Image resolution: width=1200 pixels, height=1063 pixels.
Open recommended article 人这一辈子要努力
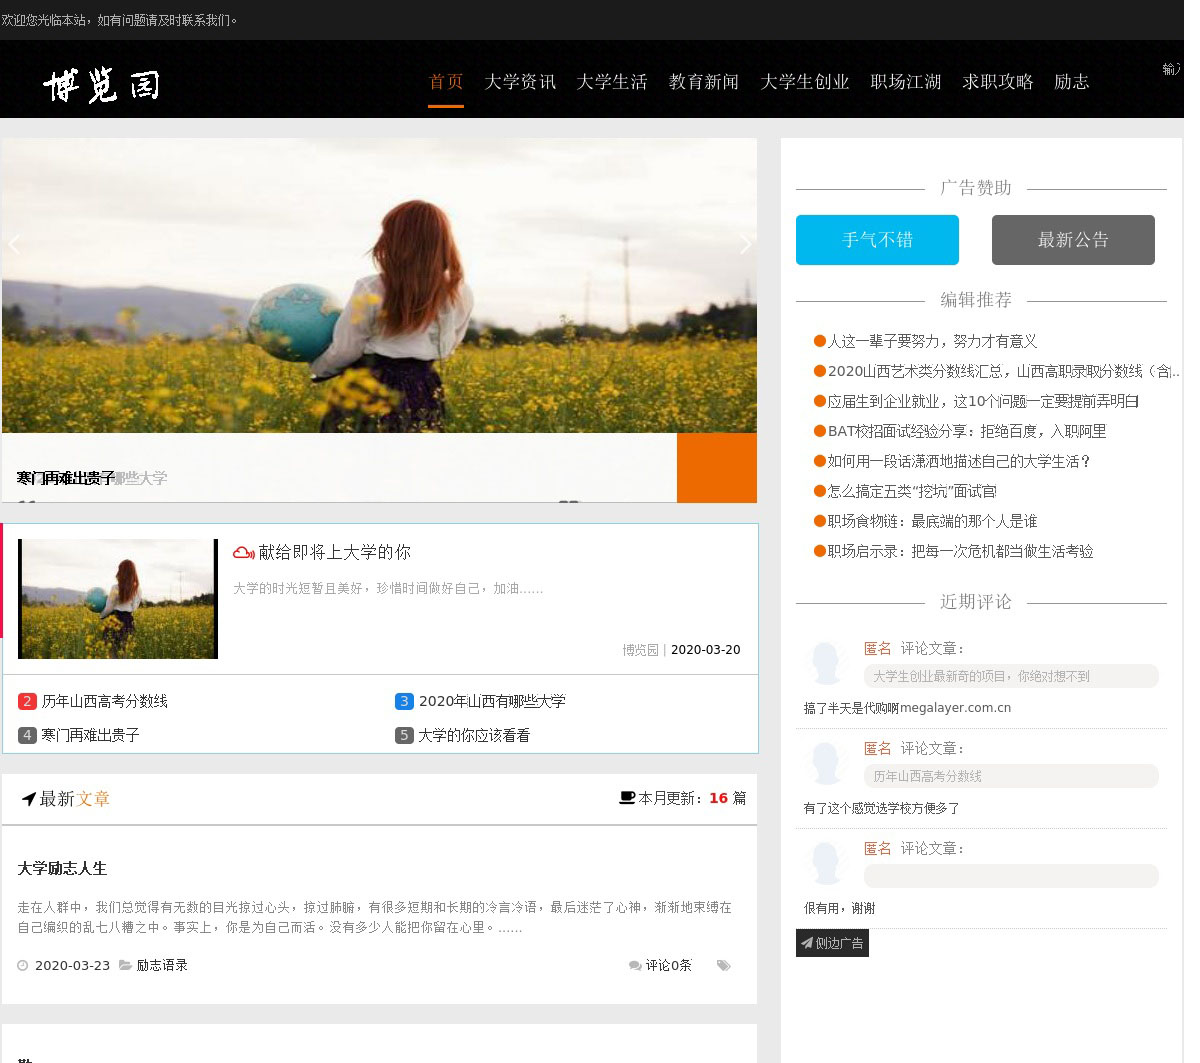click(x=932, y=341)
